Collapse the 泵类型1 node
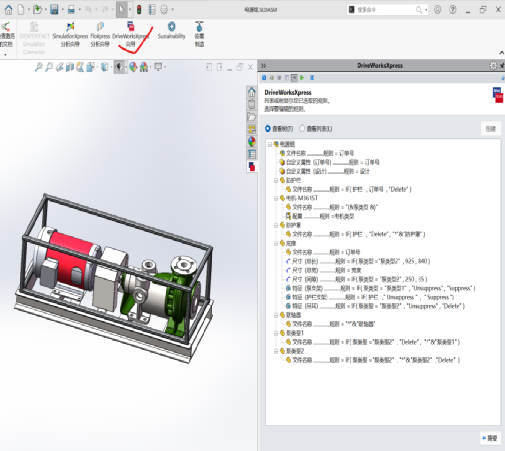505x451 pixels. [x=276, y=333]
